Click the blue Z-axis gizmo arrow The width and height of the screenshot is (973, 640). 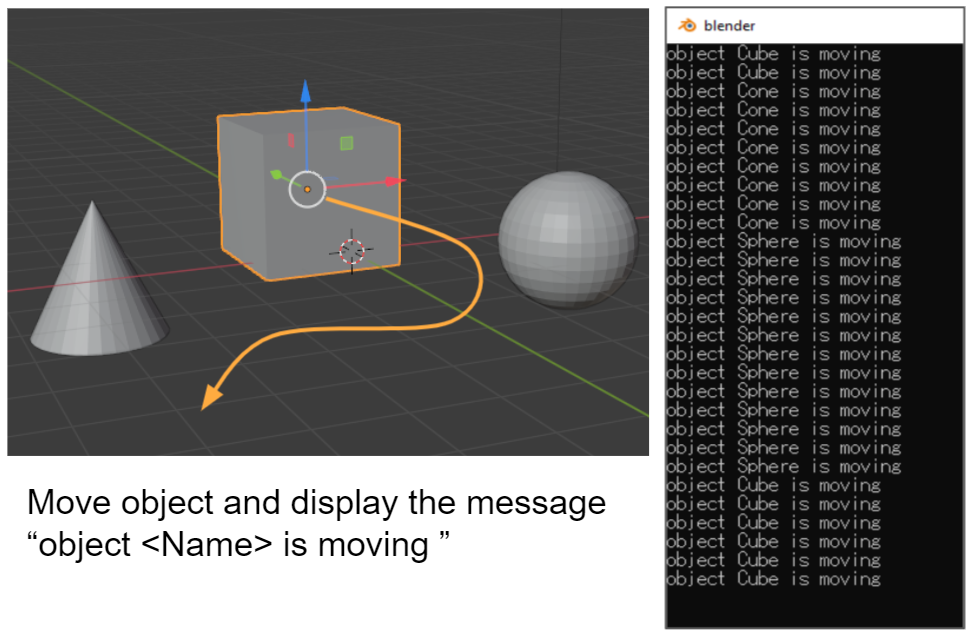click(305, 91)
